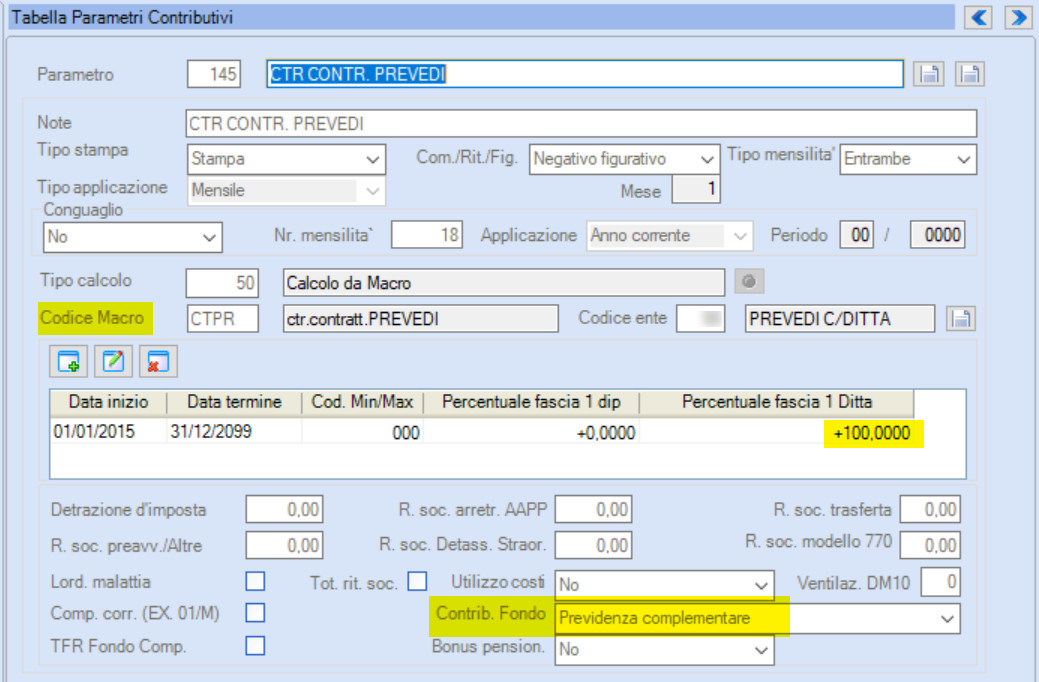Click Calcolo da Macro description field
Image resolution: width=1039 pixels, height=682 pixels.
point(504,283)
